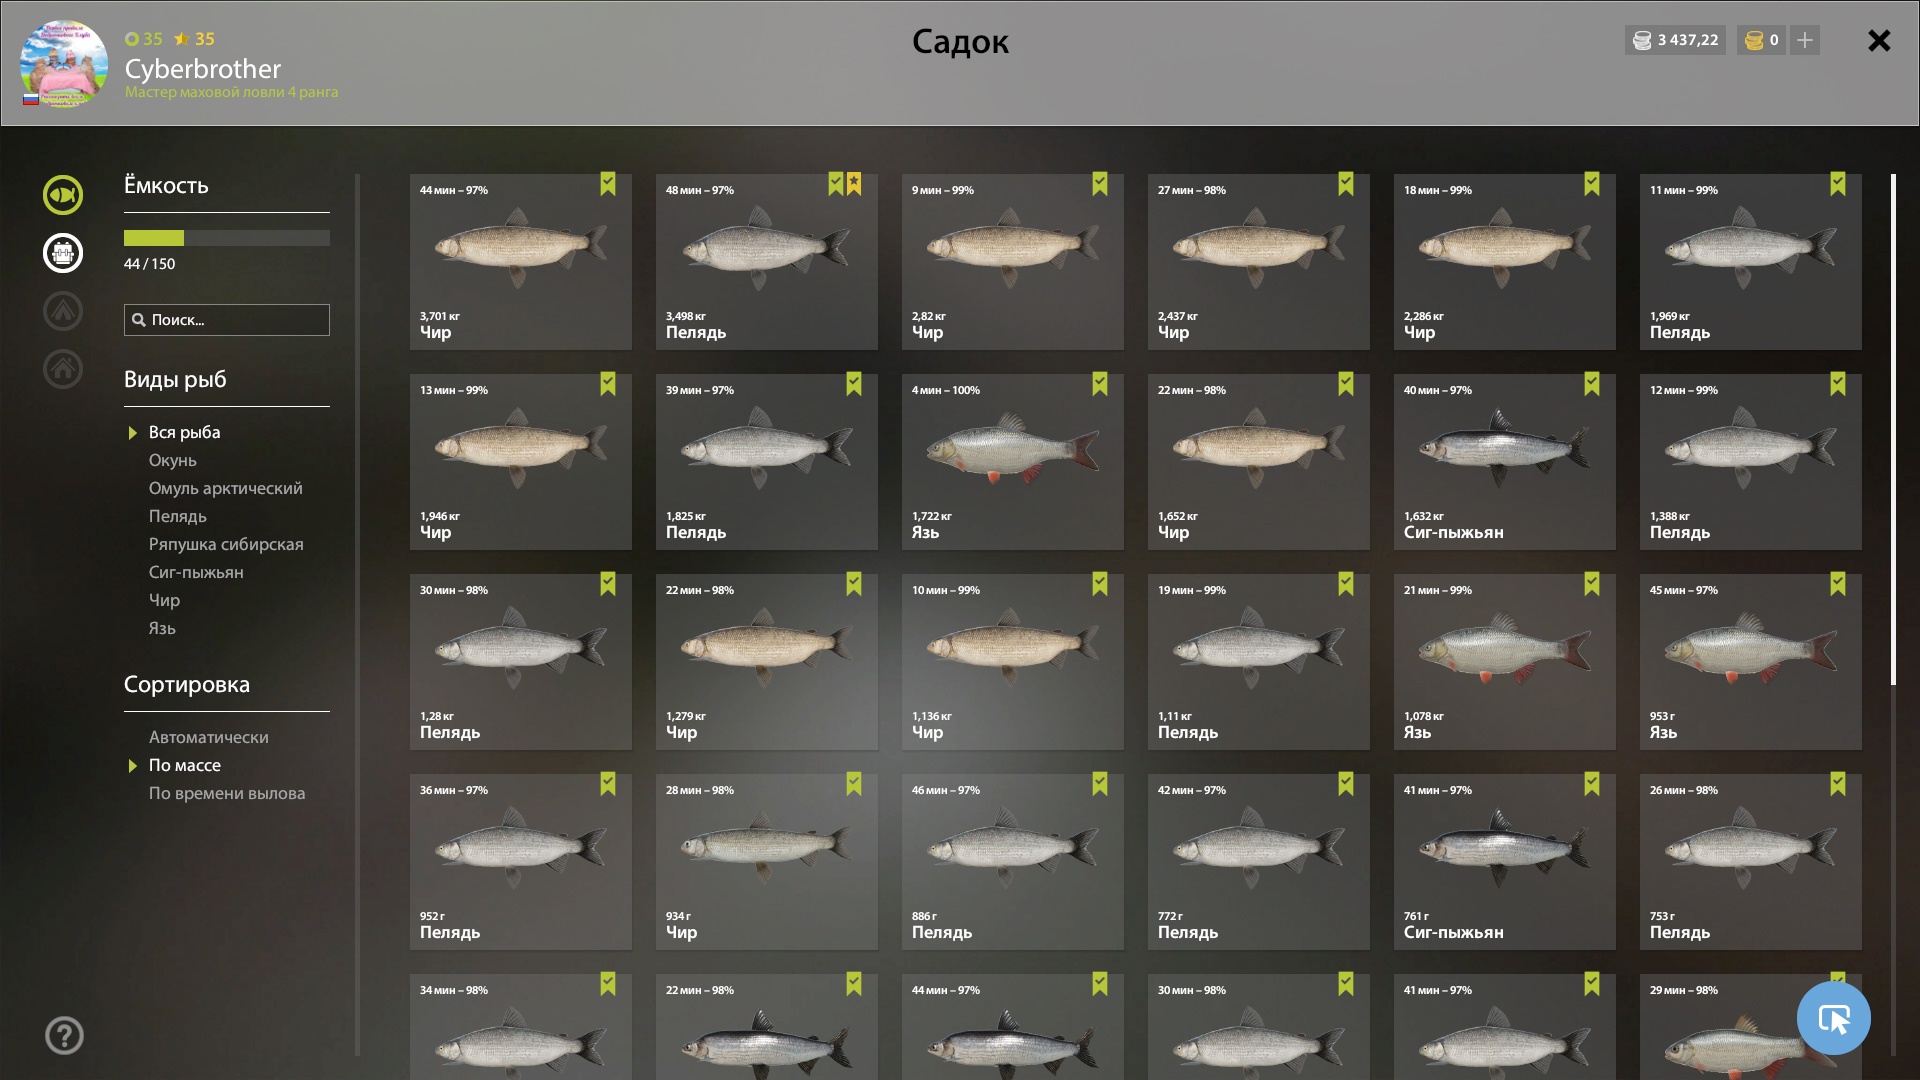Choose Автоматически sorting option
Viewport: 1920px width, 1080px height.
(209, 737)
